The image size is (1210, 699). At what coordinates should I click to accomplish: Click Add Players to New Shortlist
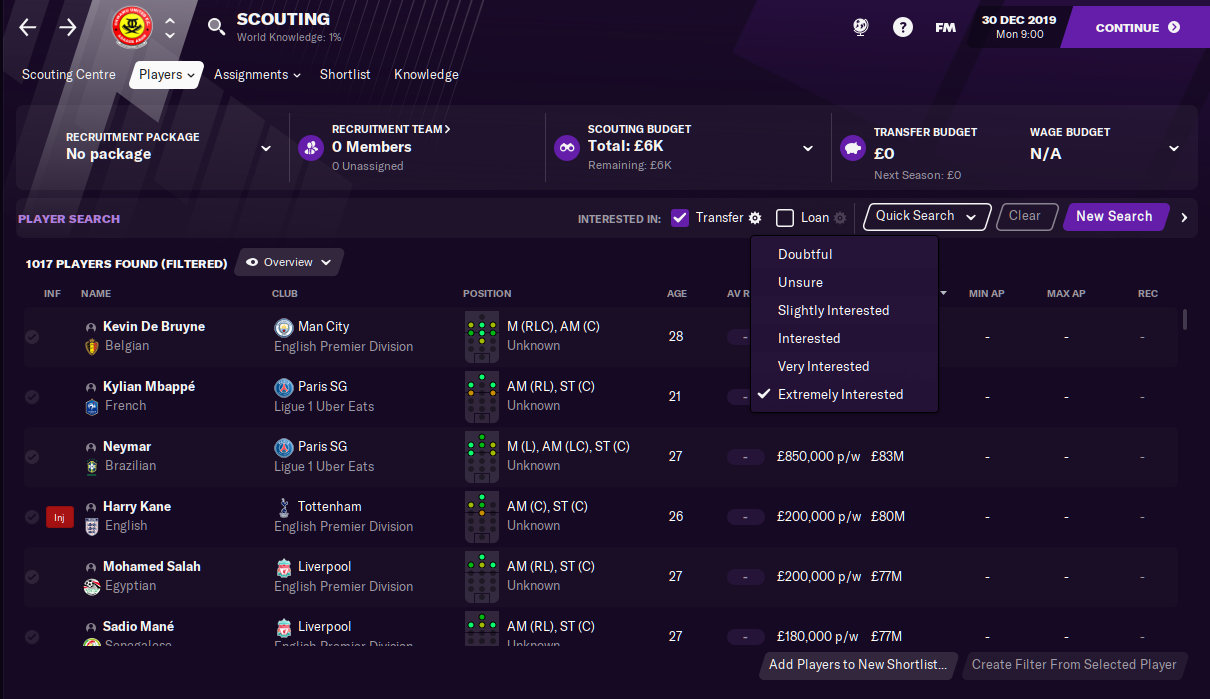(857, 664)
